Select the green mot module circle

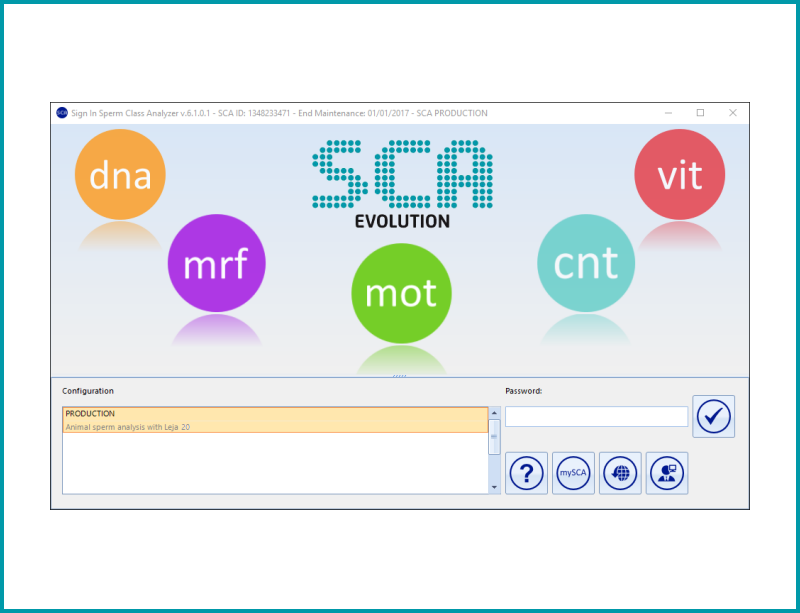click(402, 293)
